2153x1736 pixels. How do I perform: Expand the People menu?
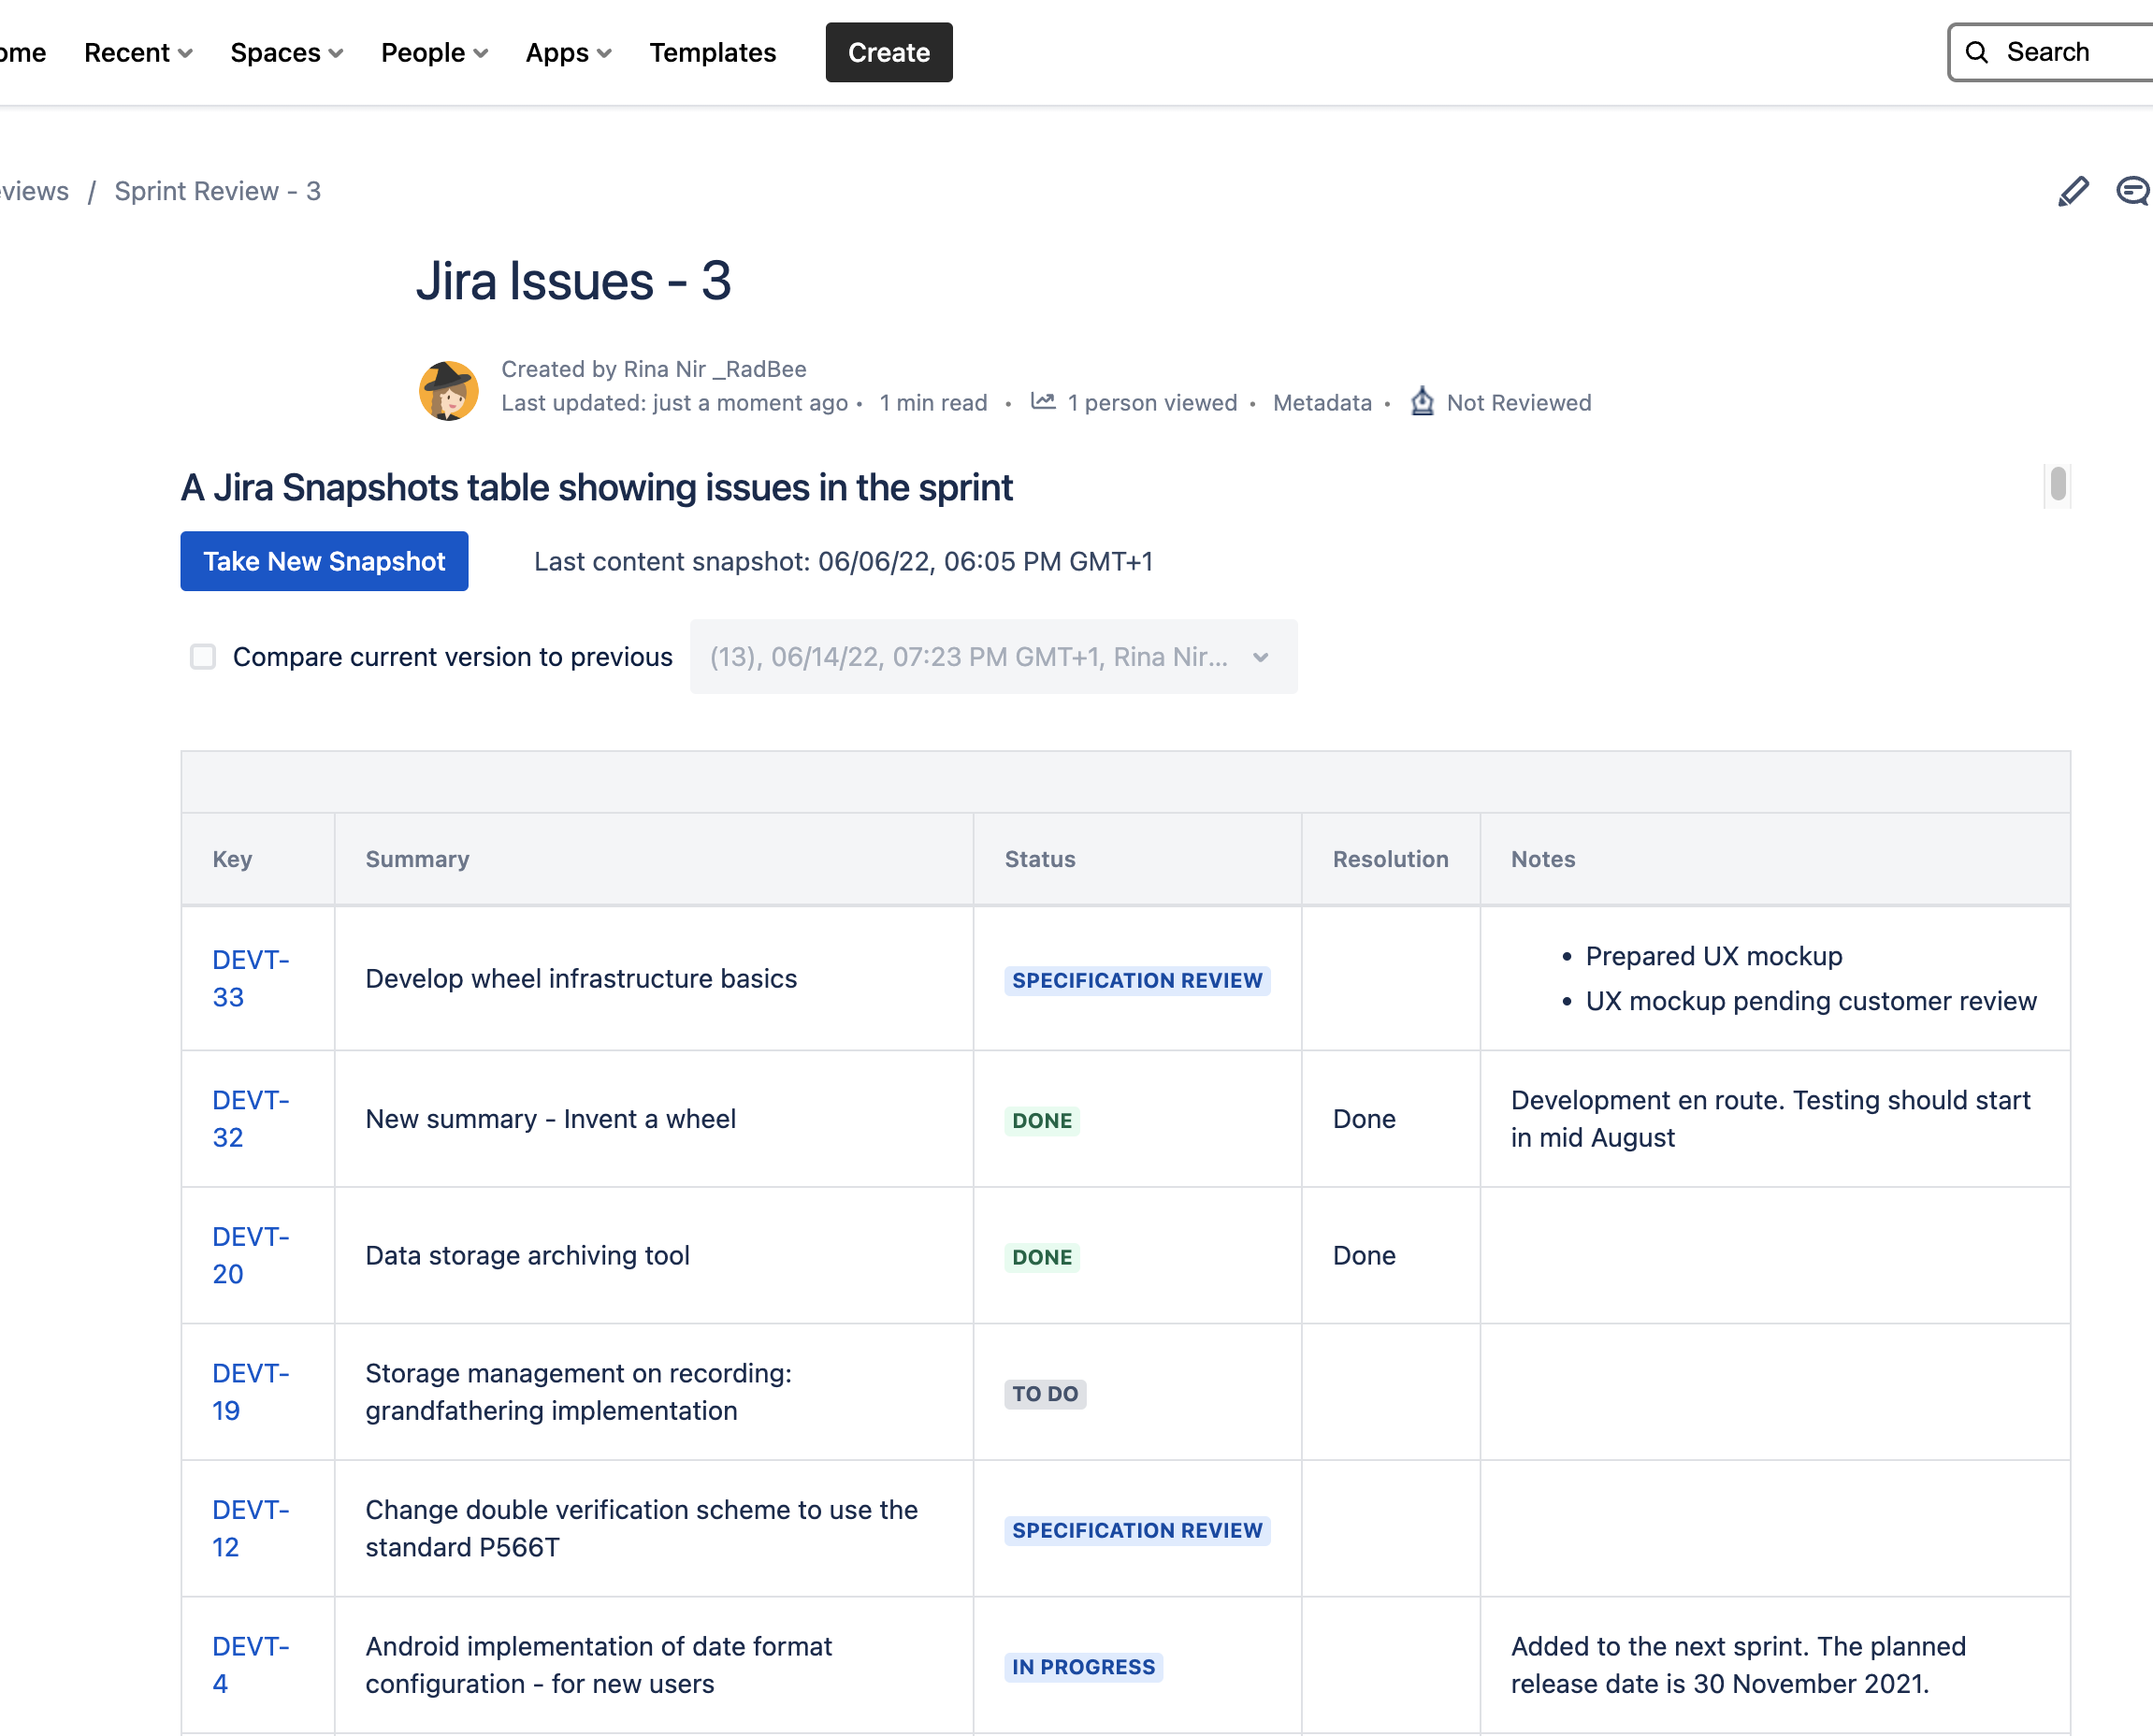[434, 52]
